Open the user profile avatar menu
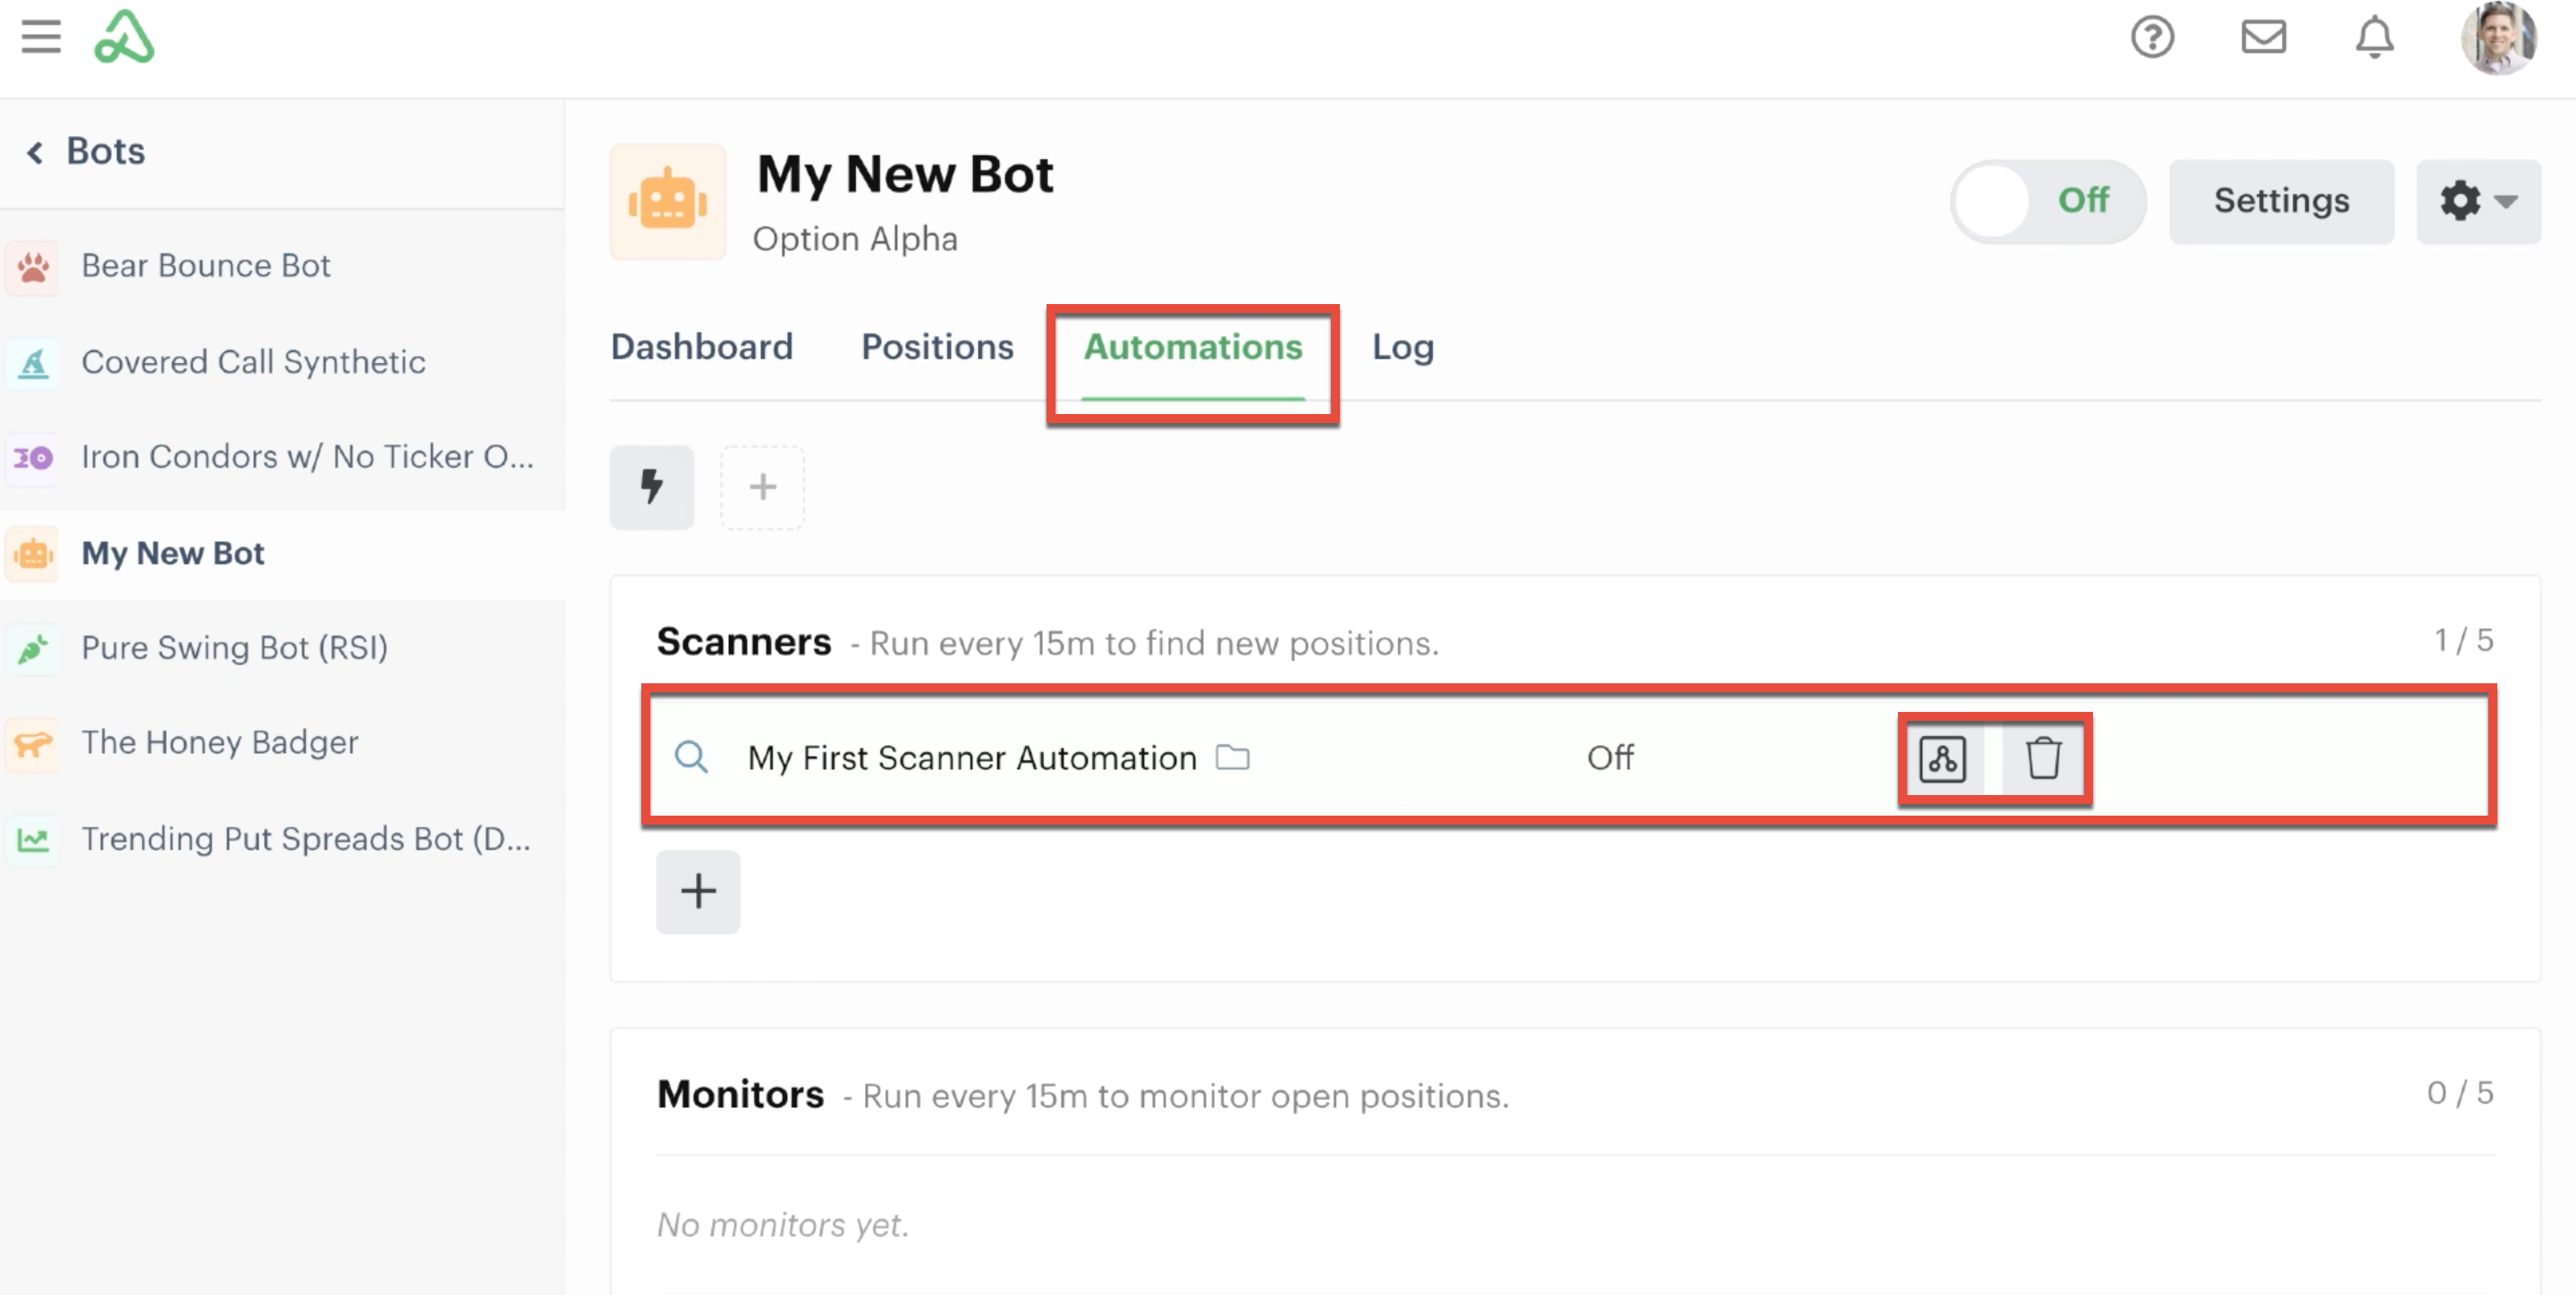Viewport: 2576px width, 1295px height. pos(2498,38)
